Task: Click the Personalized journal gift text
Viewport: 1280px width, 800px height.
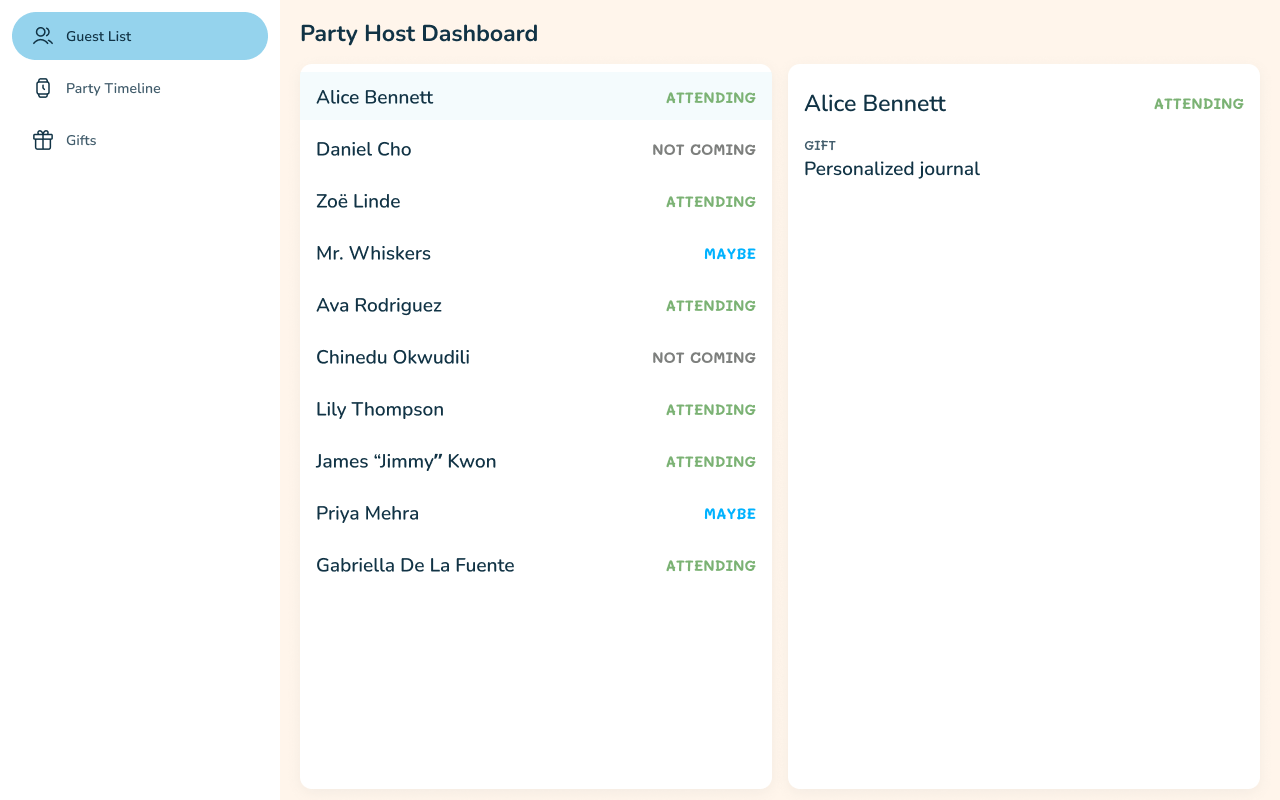Action: (892, 169)
